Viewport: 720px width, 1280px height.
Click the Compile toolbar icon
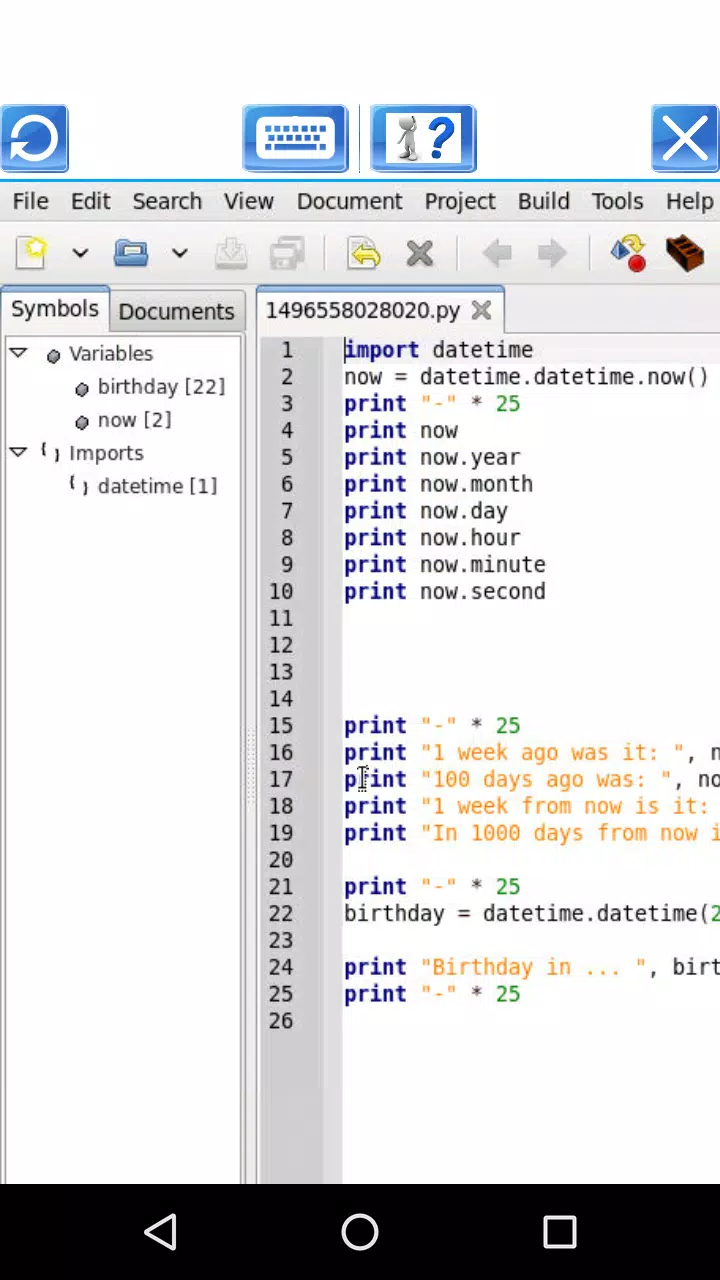(629, 253)
